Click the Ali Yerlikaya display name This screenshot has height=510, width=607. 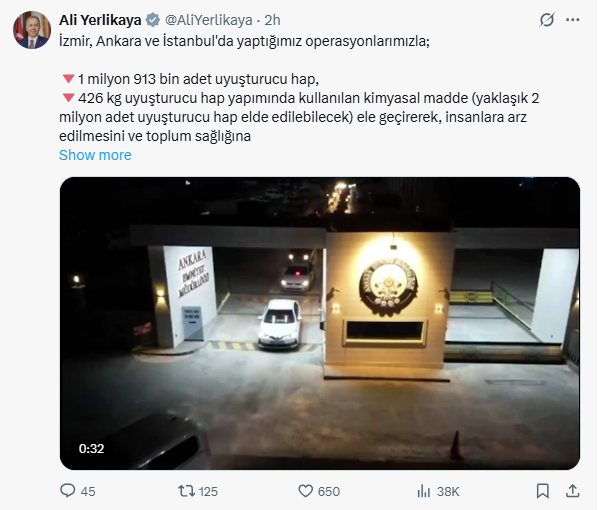pyautogui.click(x=100, y=20)
